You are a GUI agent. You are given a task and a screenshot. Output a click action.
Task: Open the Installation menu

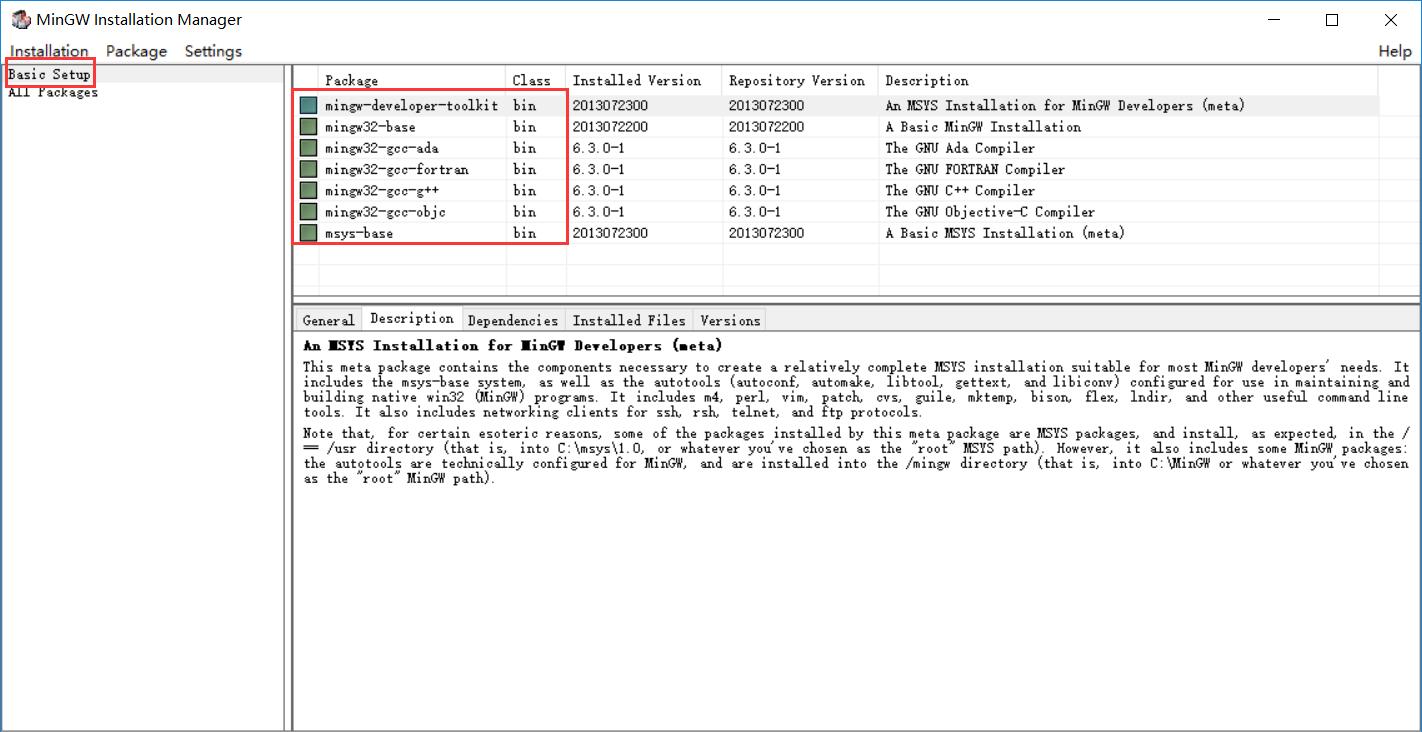pyautogui.click(x=49, y=51)
